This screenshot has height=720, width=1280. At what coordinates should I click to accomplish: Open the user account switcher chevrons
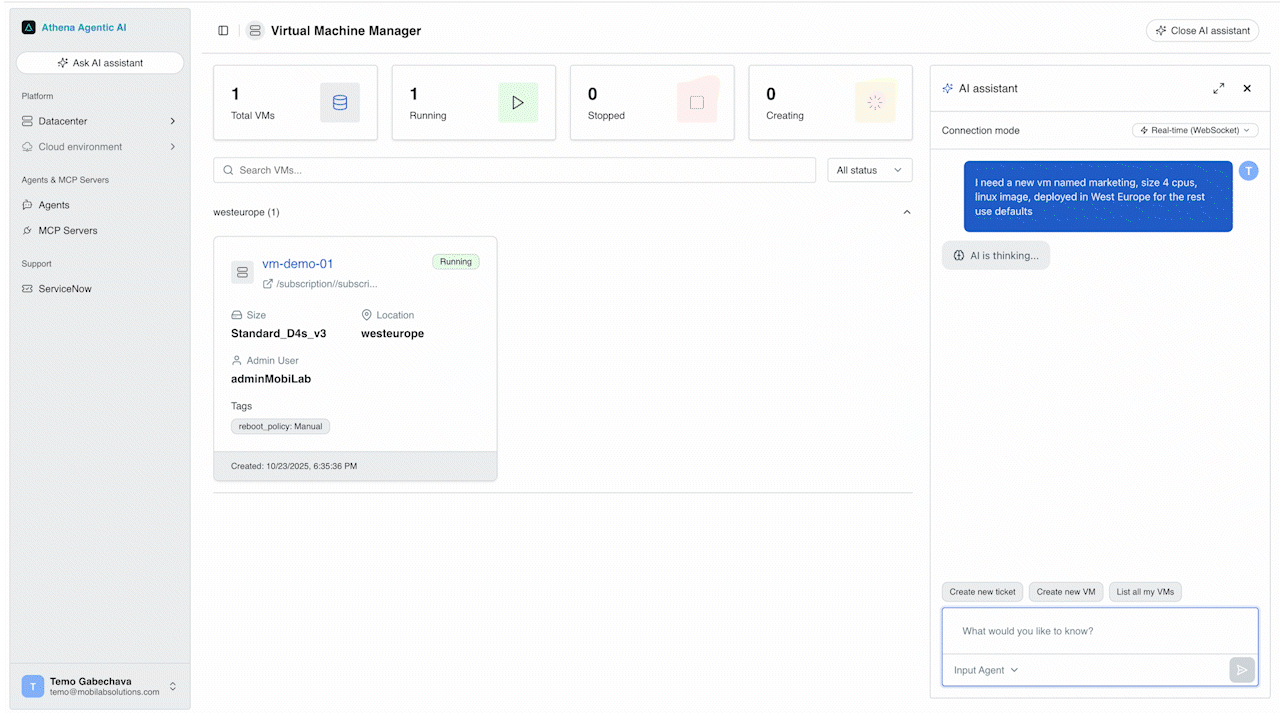tap(172, 686)
